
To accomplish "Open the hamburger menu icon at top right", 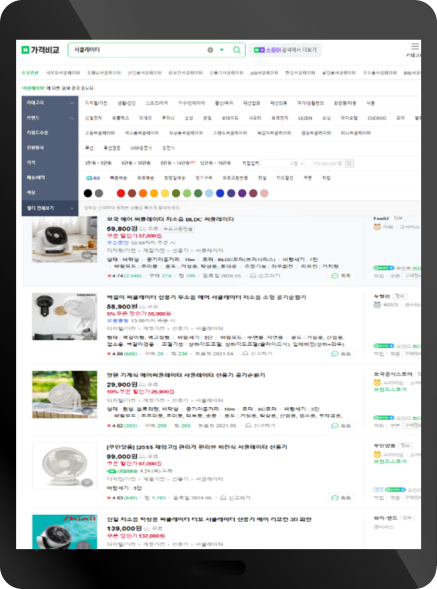I will (x=415, y=47).
